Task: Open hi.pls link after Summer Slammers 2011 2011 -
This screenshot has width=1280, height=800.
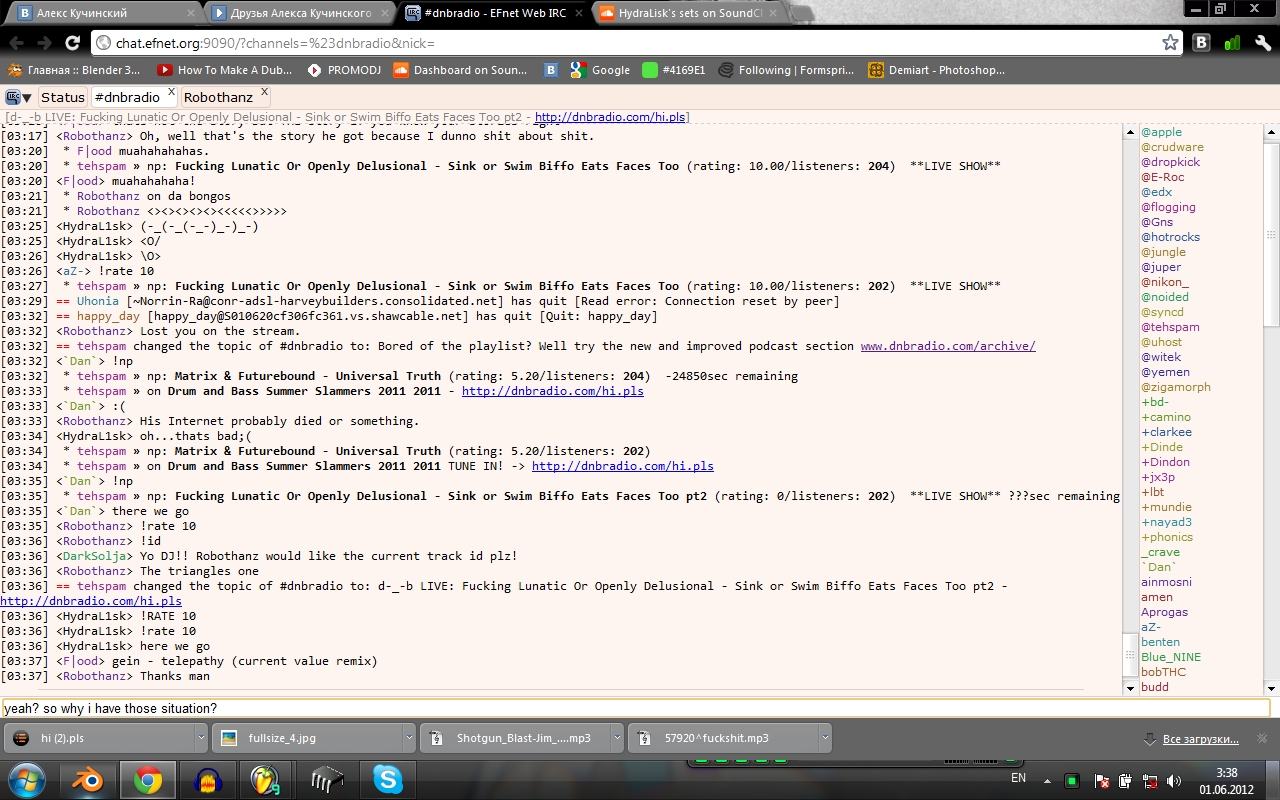Action: tap(553, 391)
